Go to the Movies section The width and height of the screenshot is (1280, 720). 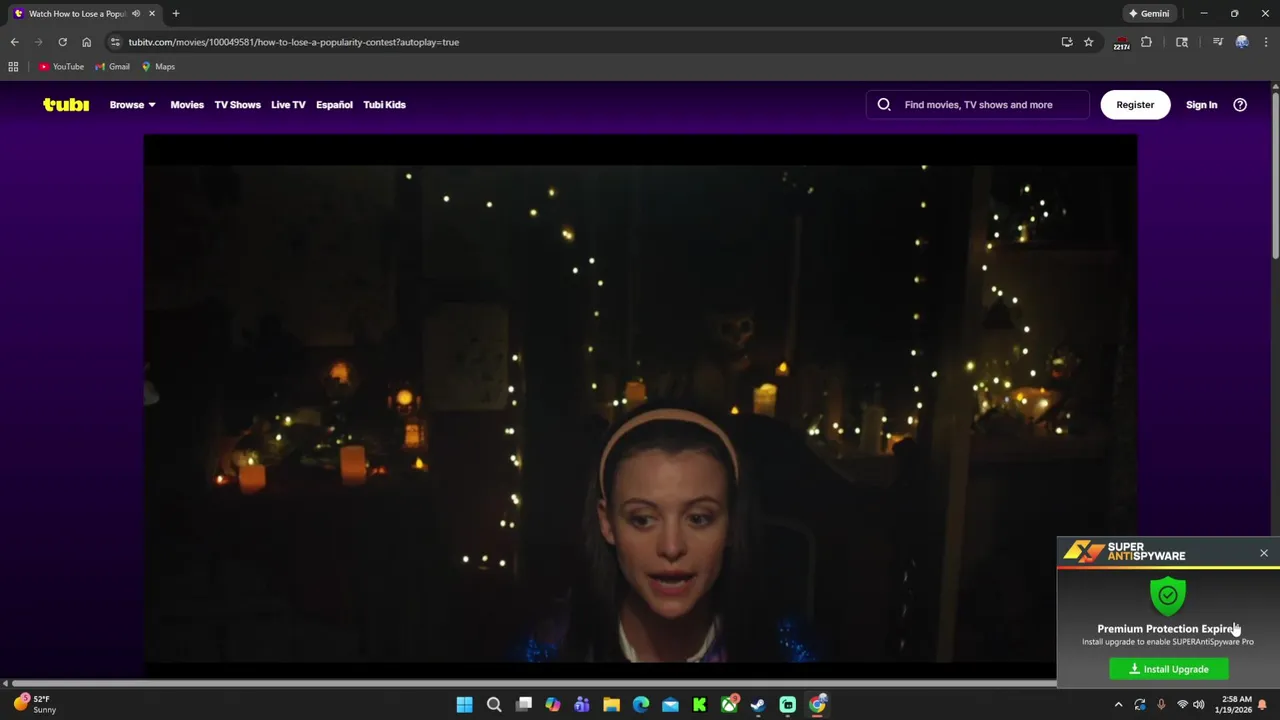[187, 104]
